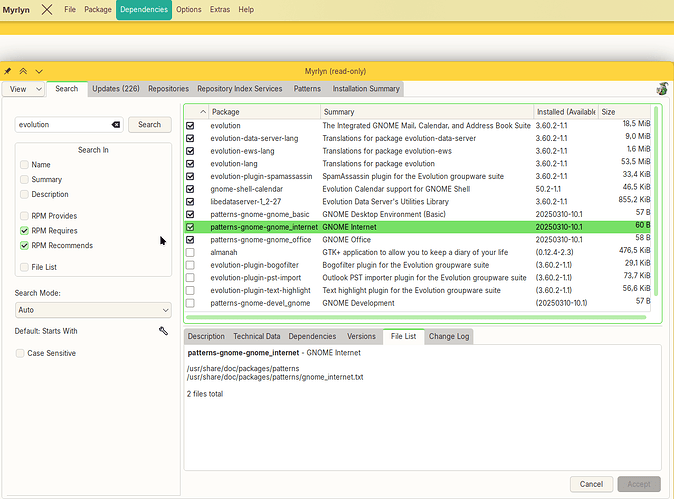Select the patterns-gnome-gnome_basic row
Viewport: 674px width, 499px height.
418,214
